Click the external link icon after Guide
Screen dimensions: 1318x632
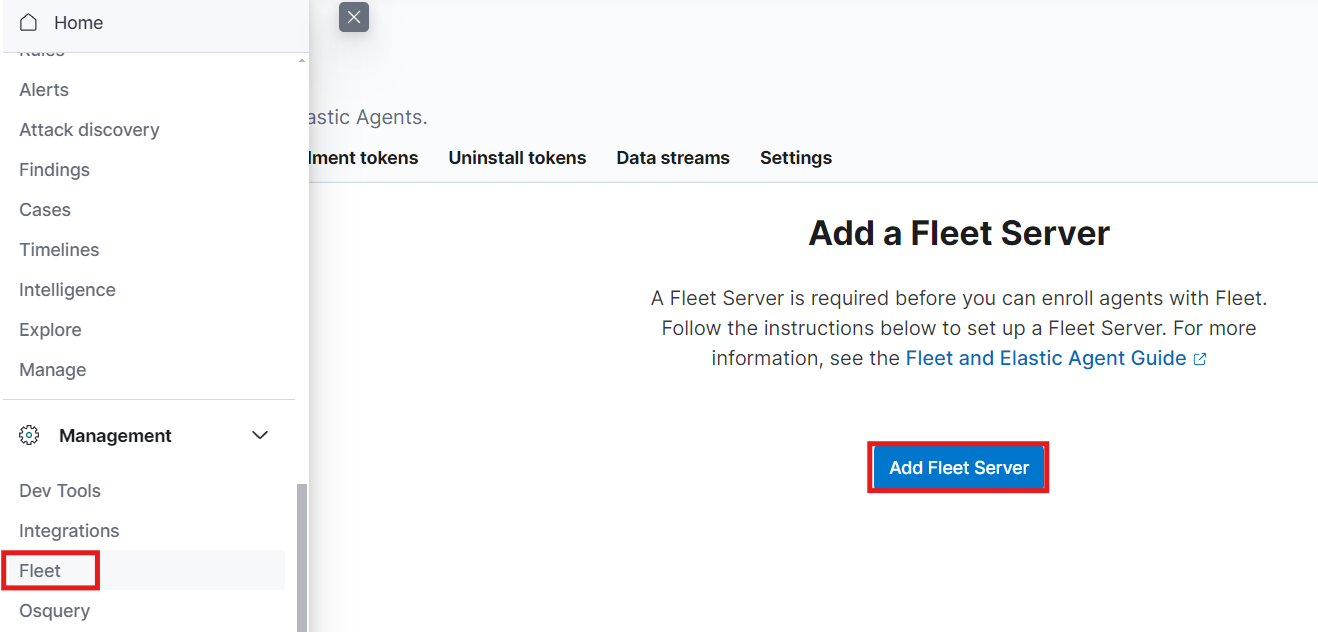pyautogui.click(x=1200, y=359)
